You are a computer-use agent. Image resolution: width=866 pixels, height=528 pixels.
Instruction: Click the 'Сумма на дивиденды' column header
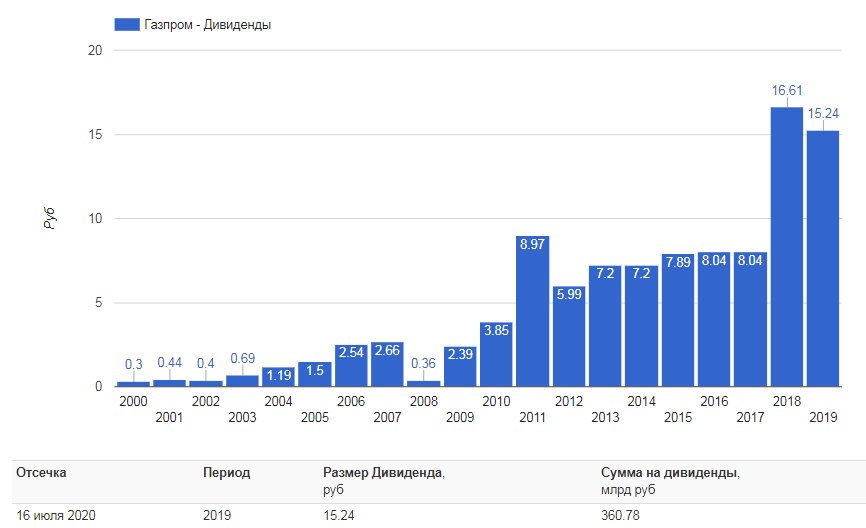669,473
